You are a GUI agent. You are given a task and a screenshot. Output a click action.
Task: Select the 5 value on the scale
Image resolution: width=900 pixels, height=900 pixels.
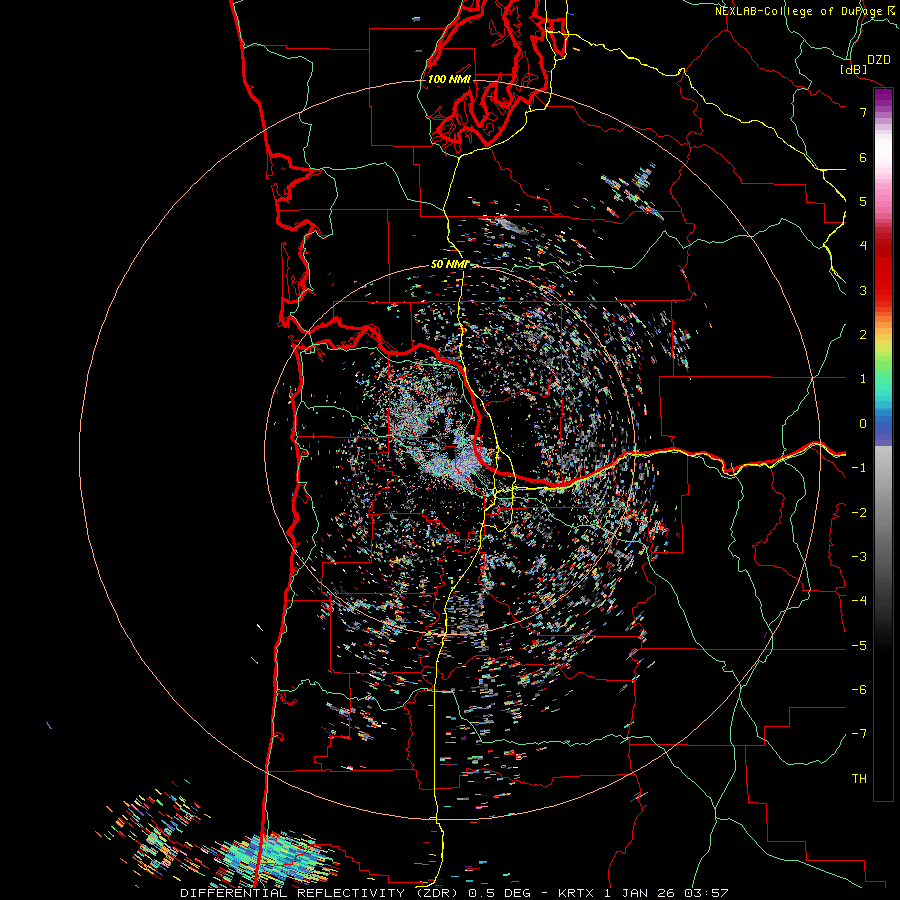(x=863, y=201)
